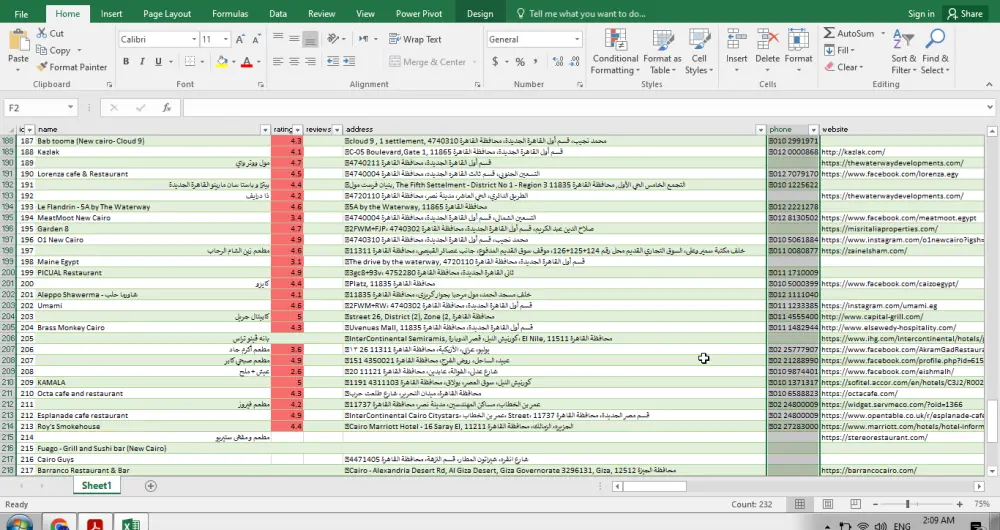This screenshot has width=1000, height=530.
Task: Click the Sign in link
Action: coord(921,13)
